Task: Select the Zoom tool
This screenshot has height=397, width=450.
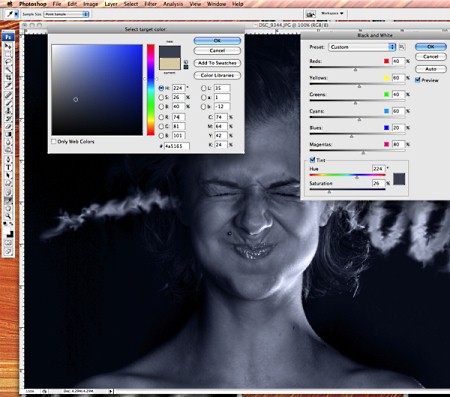Action: coord(8,217)
